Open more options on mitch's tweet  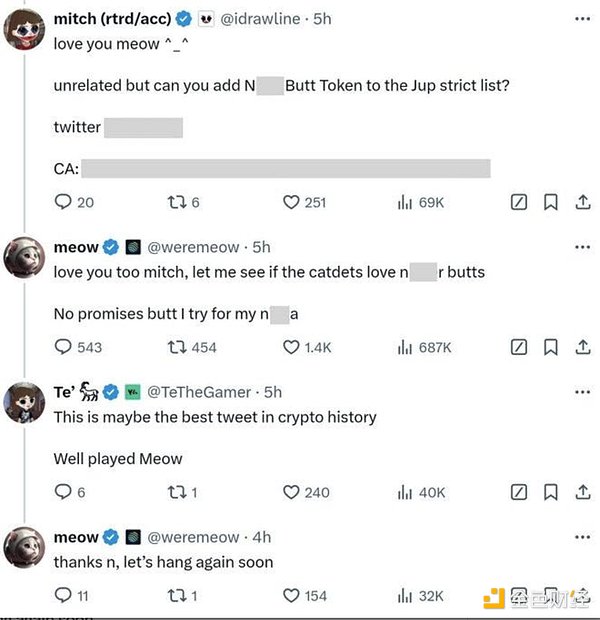[582, 19]
